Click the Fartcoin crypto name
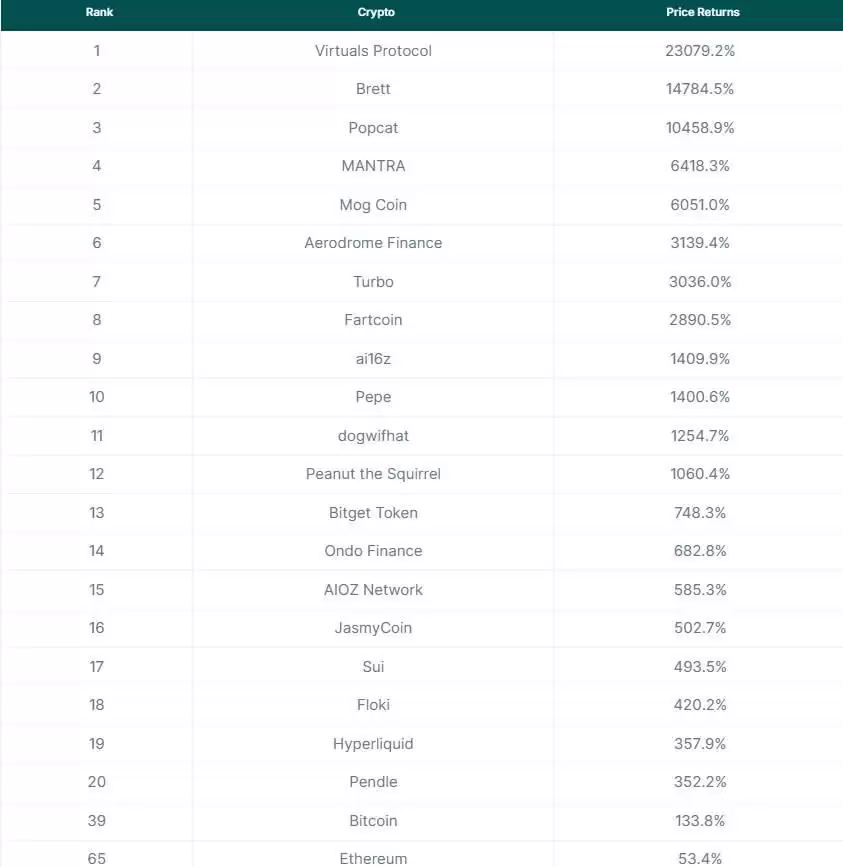 click(x=373, y=320)
